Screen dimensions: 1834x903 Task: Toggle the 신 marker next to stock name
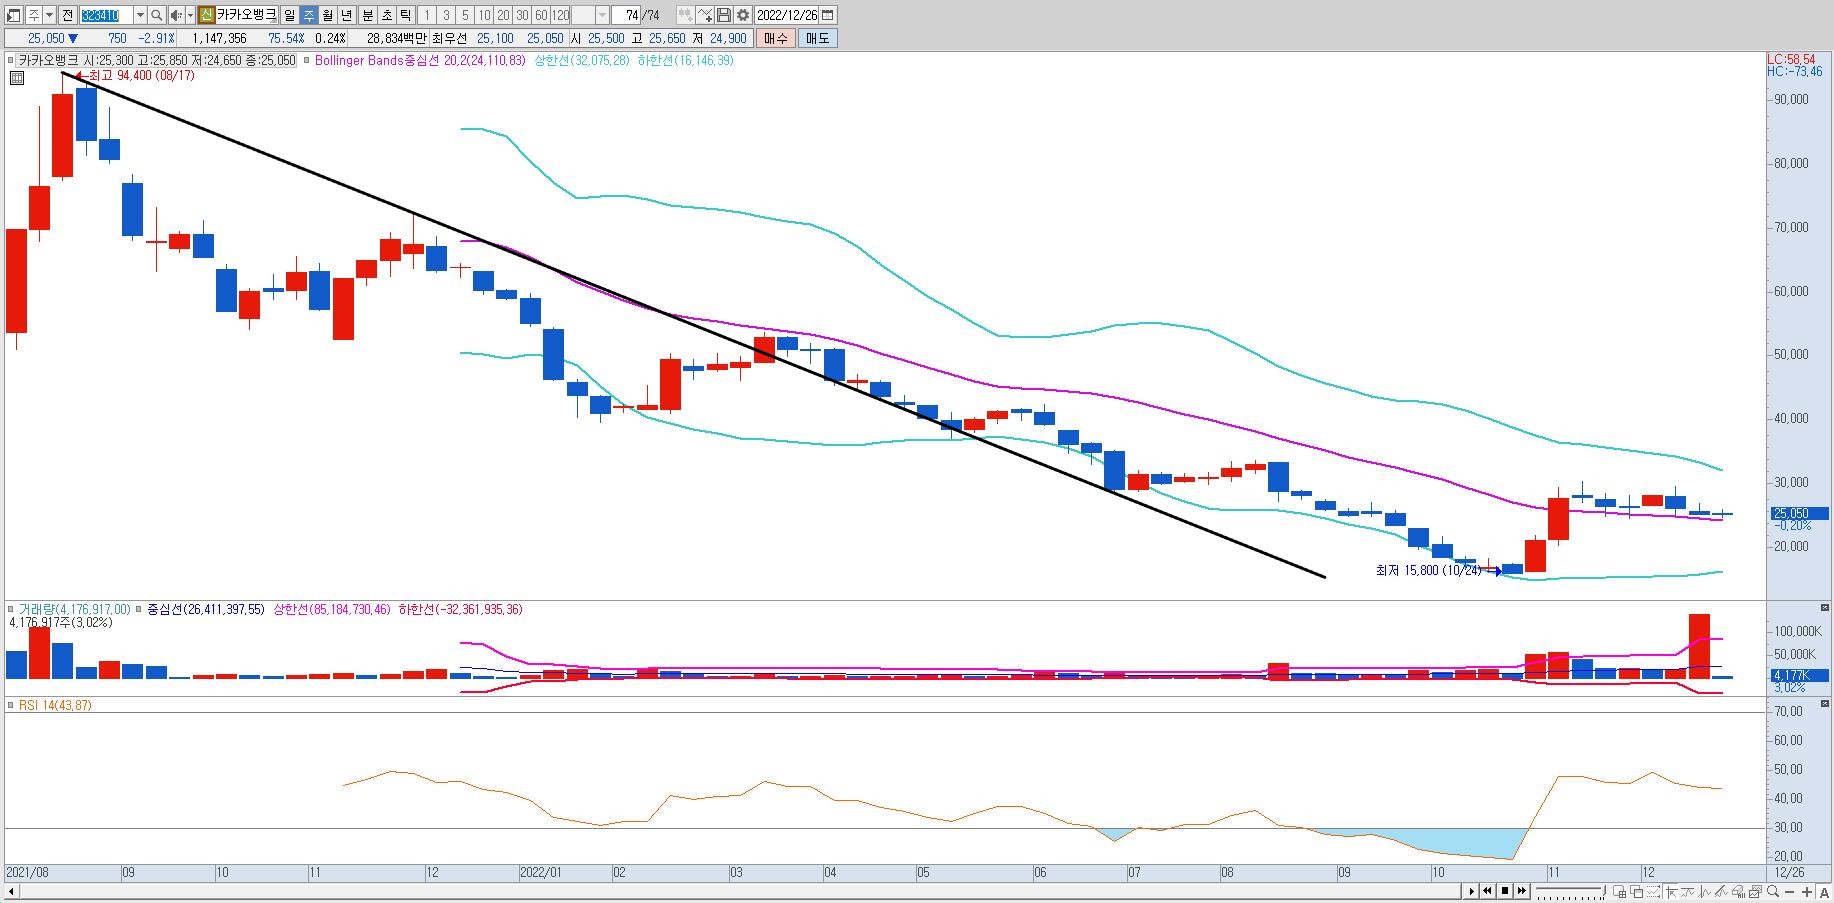coord(207,15)
